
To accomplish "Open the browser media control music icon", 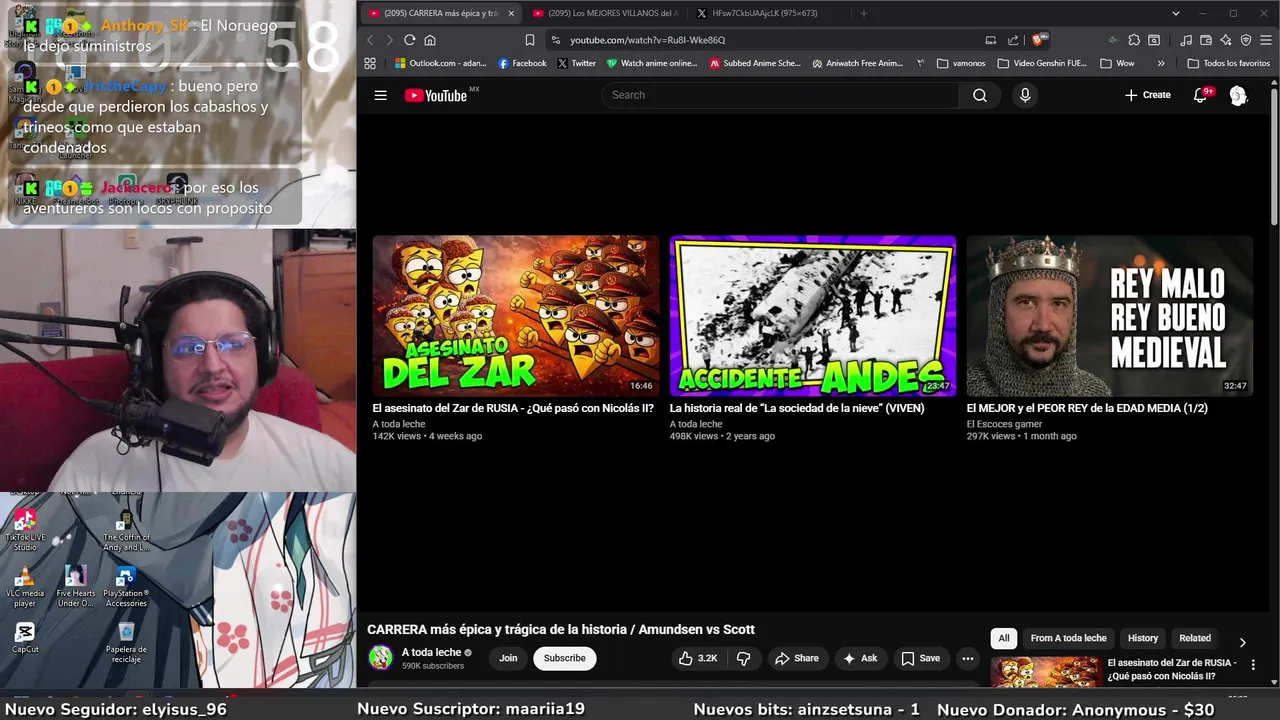I will click(1186, 40).
